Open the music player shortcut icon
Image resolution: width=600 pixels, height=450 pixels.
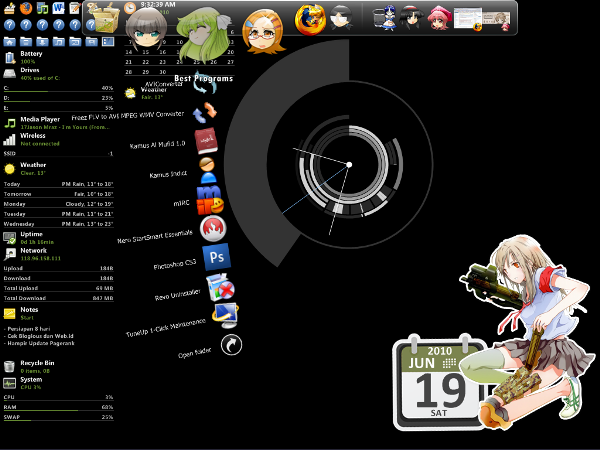tap(42, 8)
